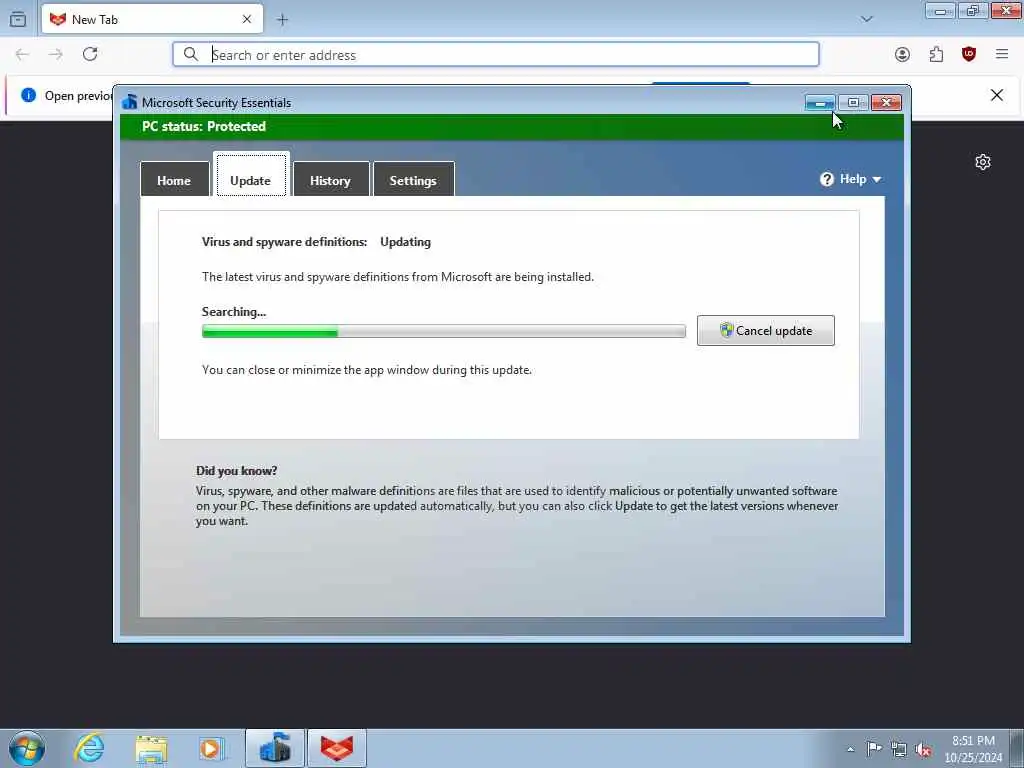Click the New Tab browser tab
This screenshot has height=768, width=1024.
click(152, 20)
